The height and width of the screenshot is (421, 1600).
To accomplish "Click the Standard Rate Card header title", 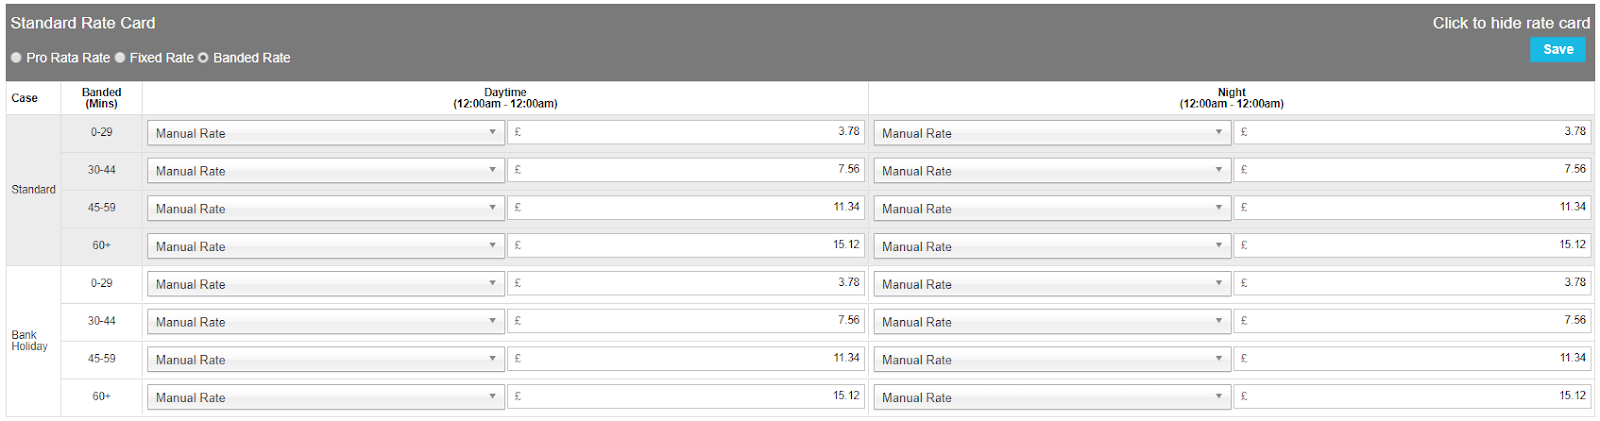I will point(83,23).
